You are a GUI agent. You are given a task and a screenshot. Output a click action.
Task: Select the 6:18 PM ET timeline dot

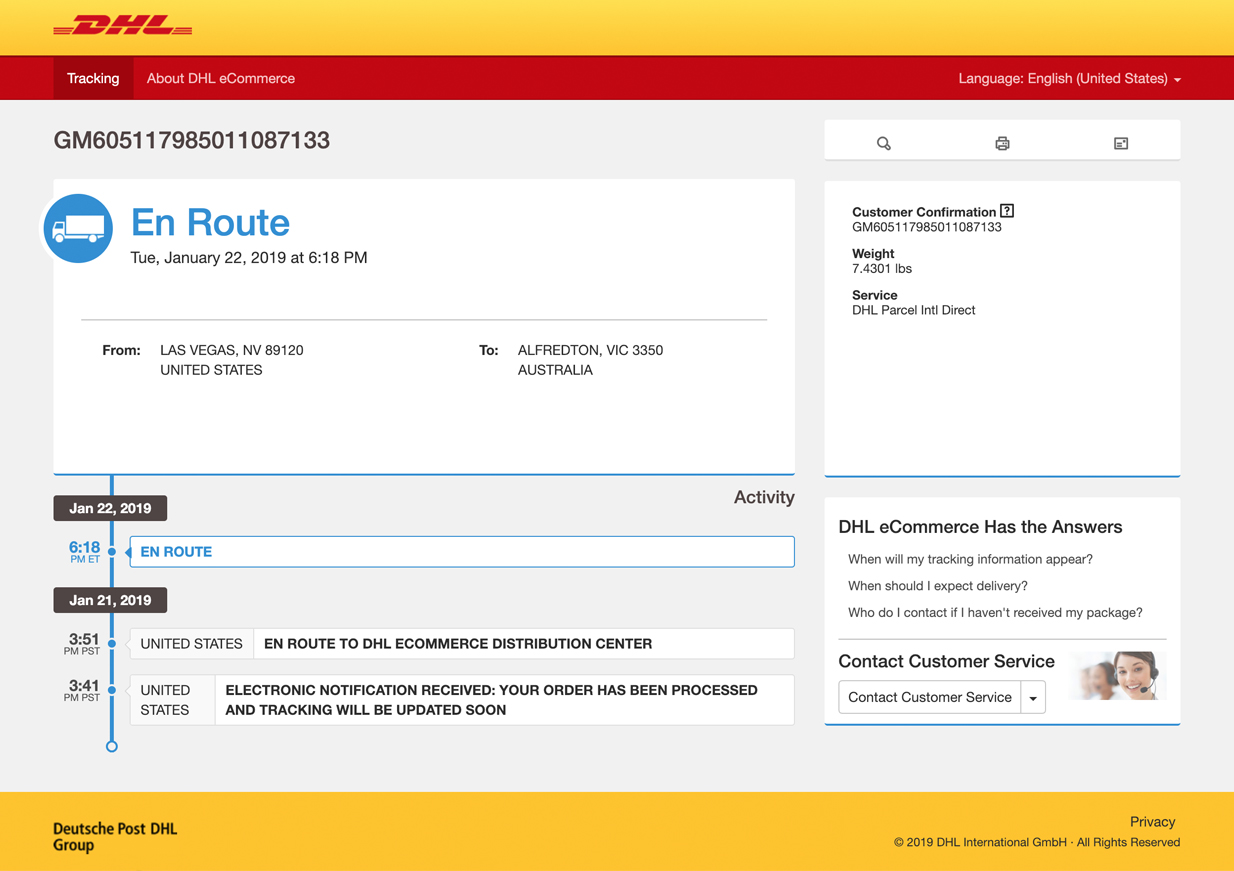click(x=111, y=551)
